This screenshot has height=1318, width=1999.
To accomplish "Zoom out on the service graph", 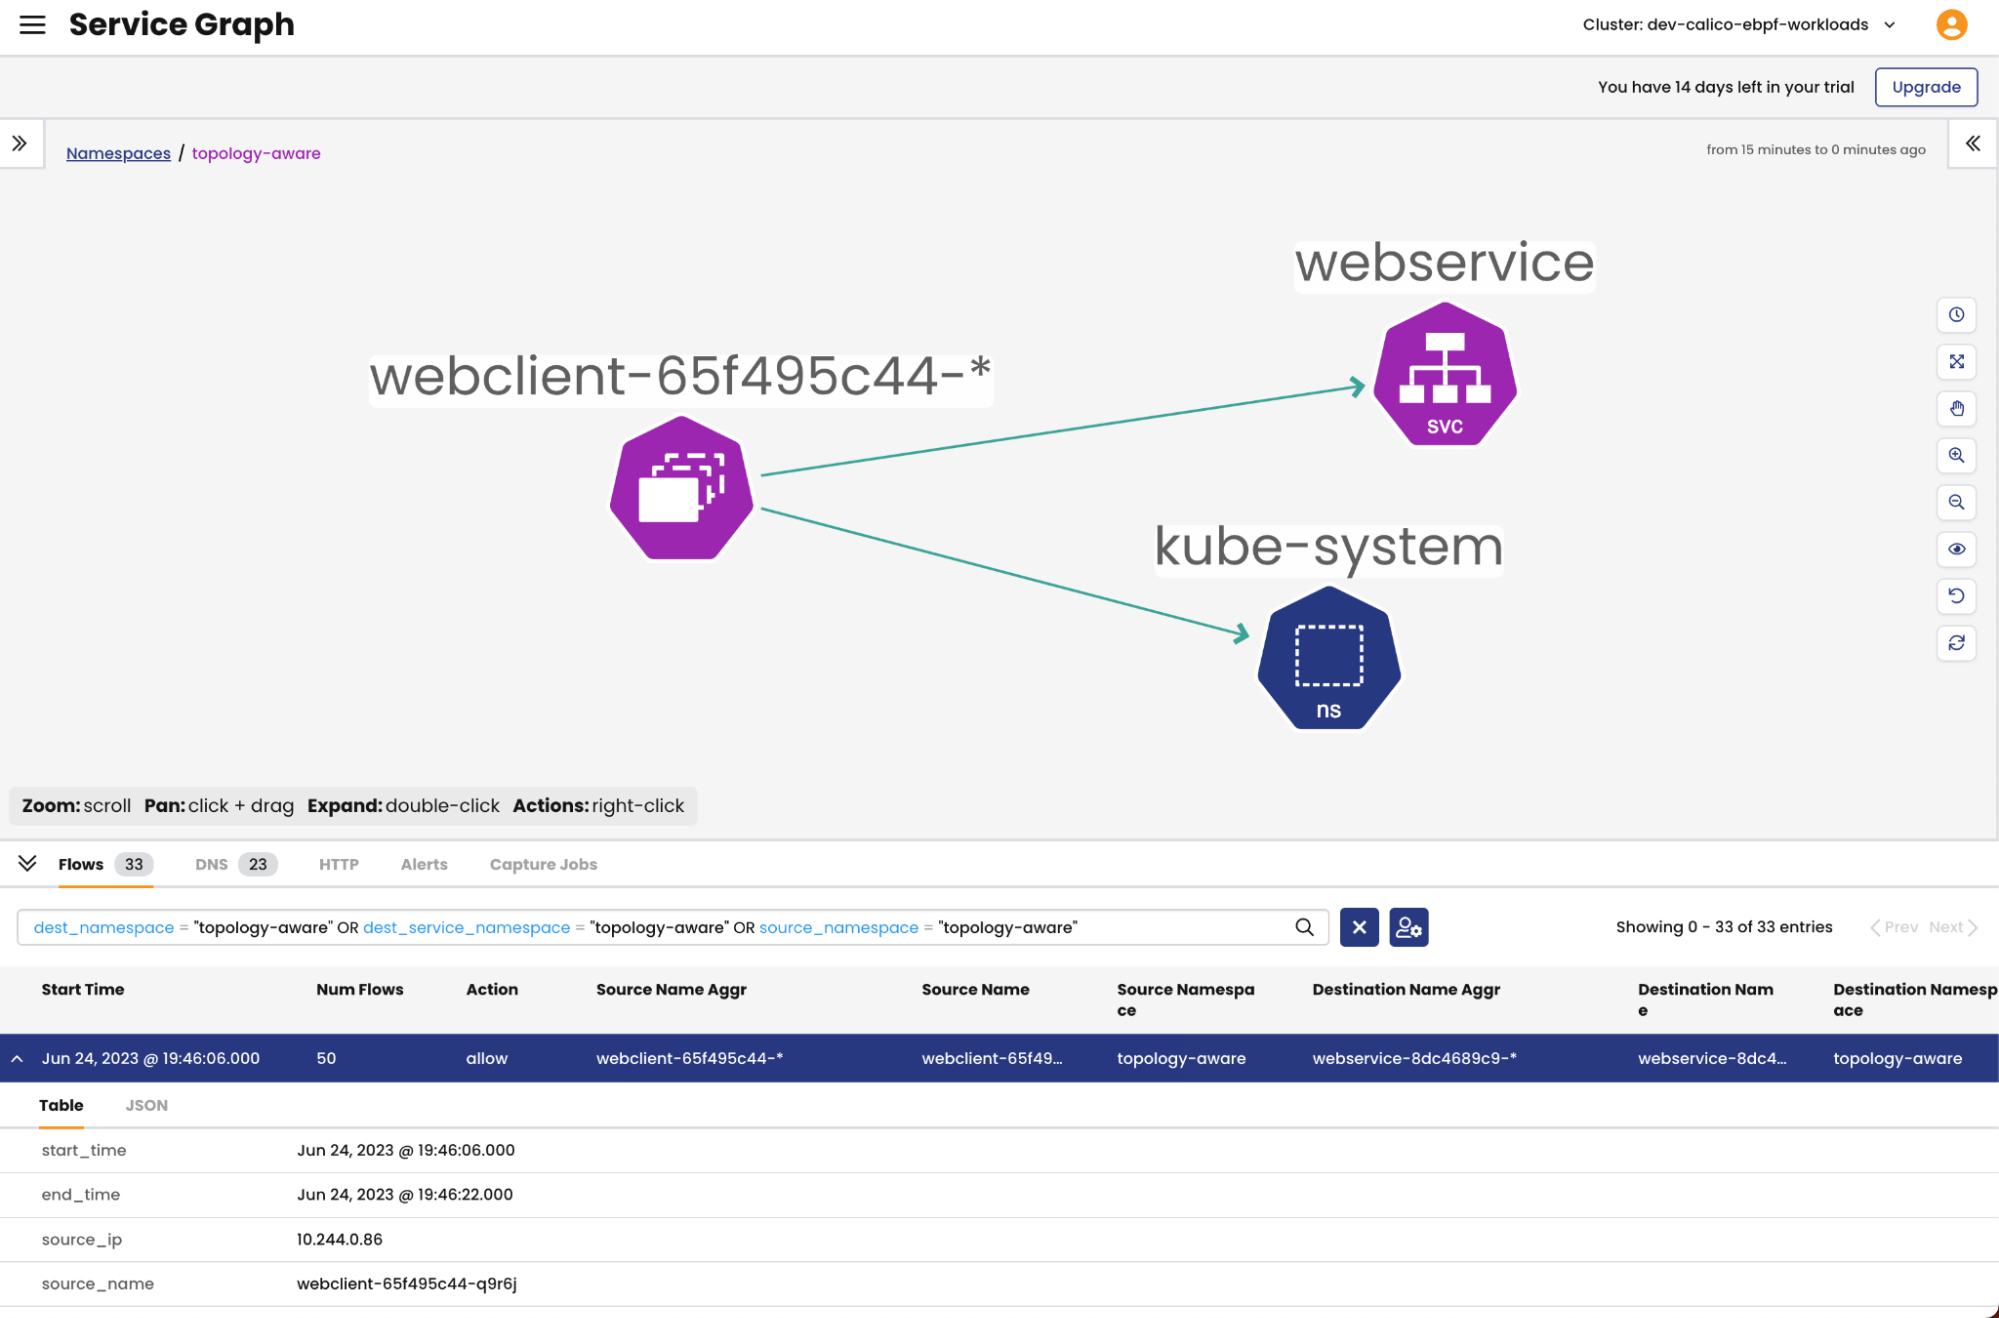I will (1957, 503).
